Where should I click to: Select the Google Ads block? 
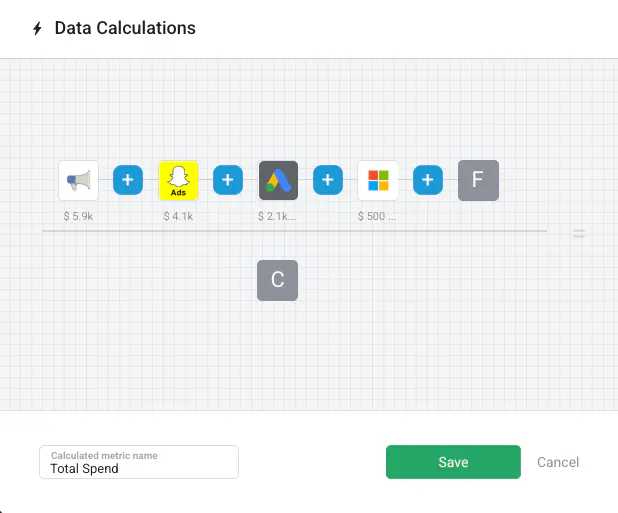[x=278, y=181]
